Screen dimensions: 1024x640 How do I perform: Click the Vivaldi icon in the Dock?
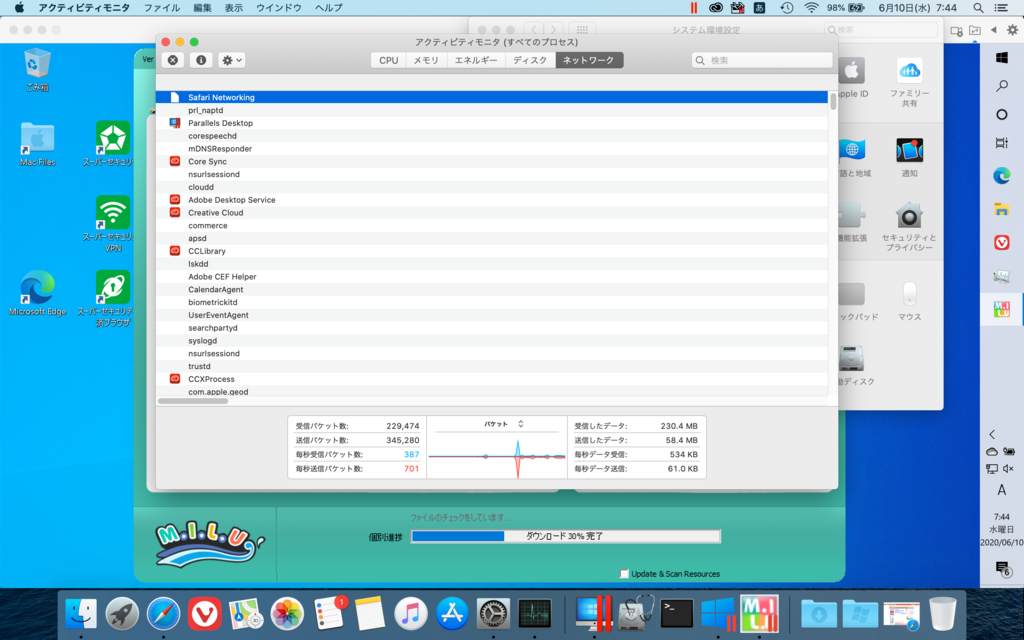point(204,612)
